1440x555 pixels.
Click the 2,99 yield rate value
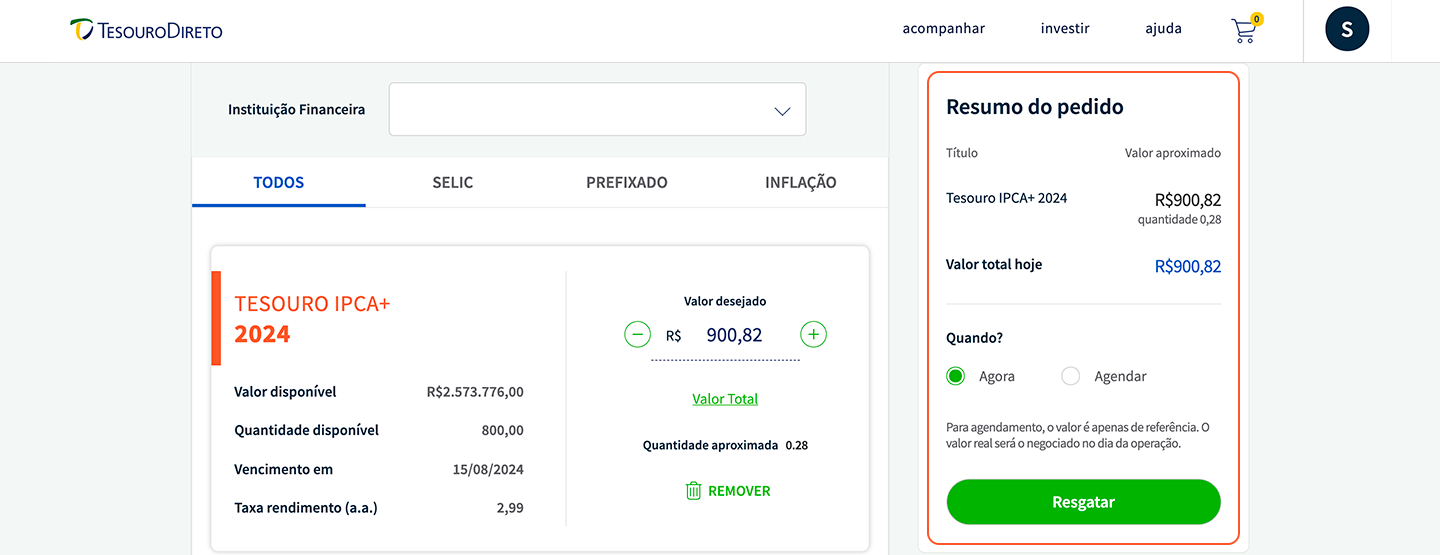click(x=510, y=508)
